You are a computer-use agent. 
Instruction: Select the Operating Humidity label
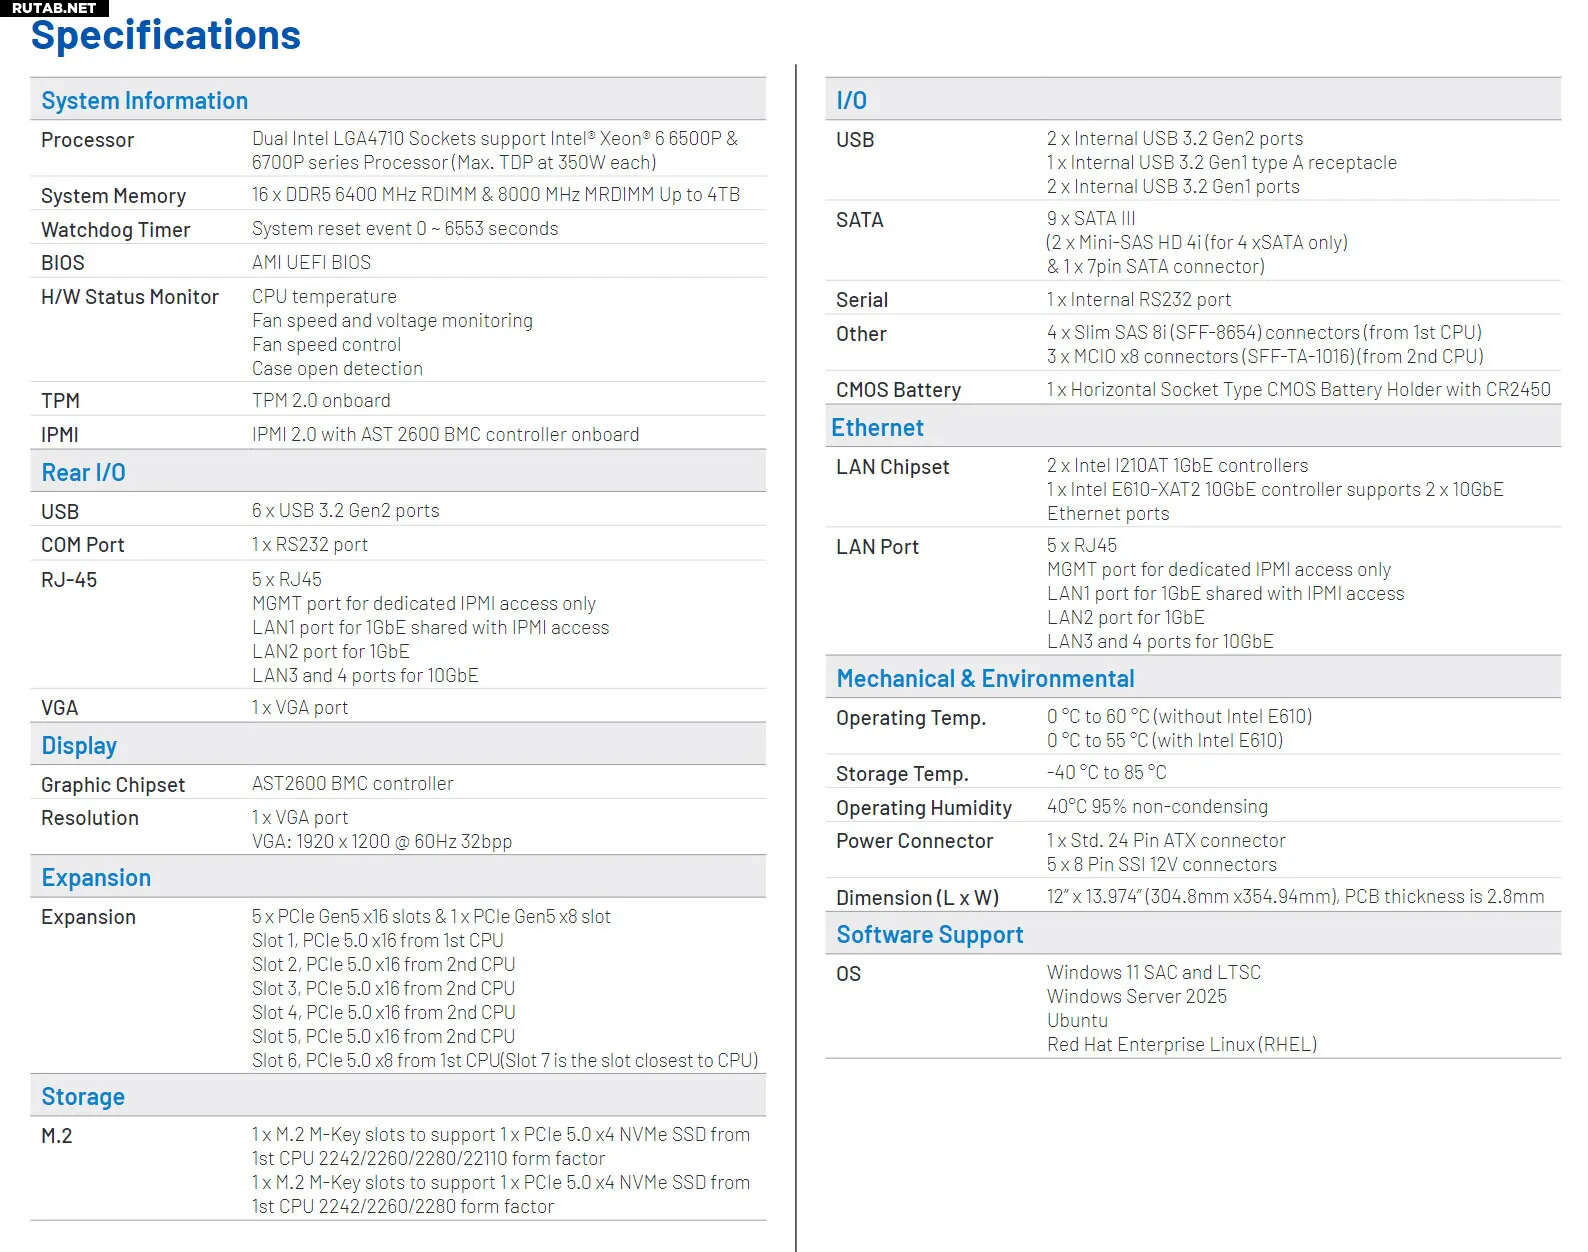pyautogui.click(x=923, y=808)
